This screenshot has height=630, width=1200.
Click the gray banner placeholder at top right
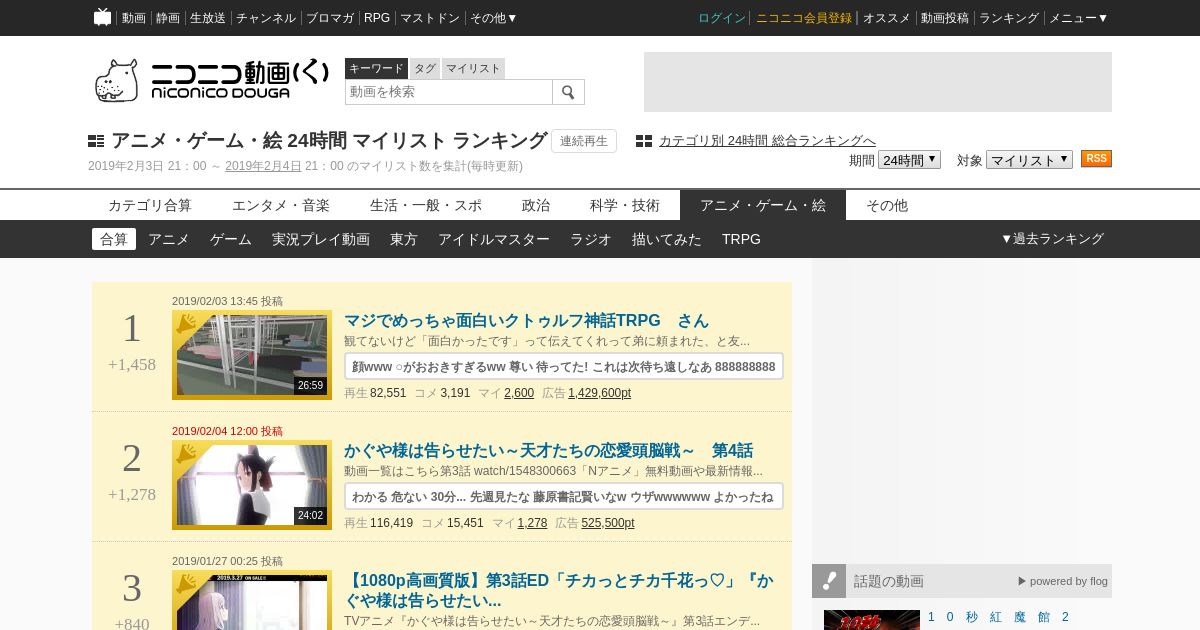878,82
